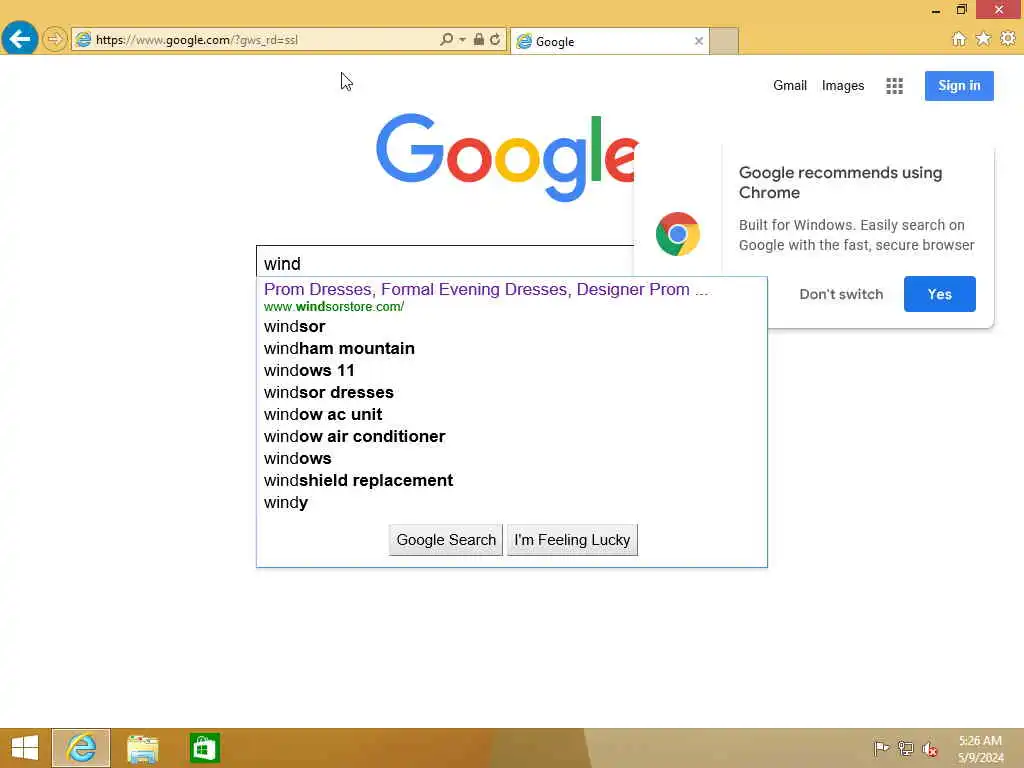
Task: Select the windows 11 suggestion
Action: (512, 370)
